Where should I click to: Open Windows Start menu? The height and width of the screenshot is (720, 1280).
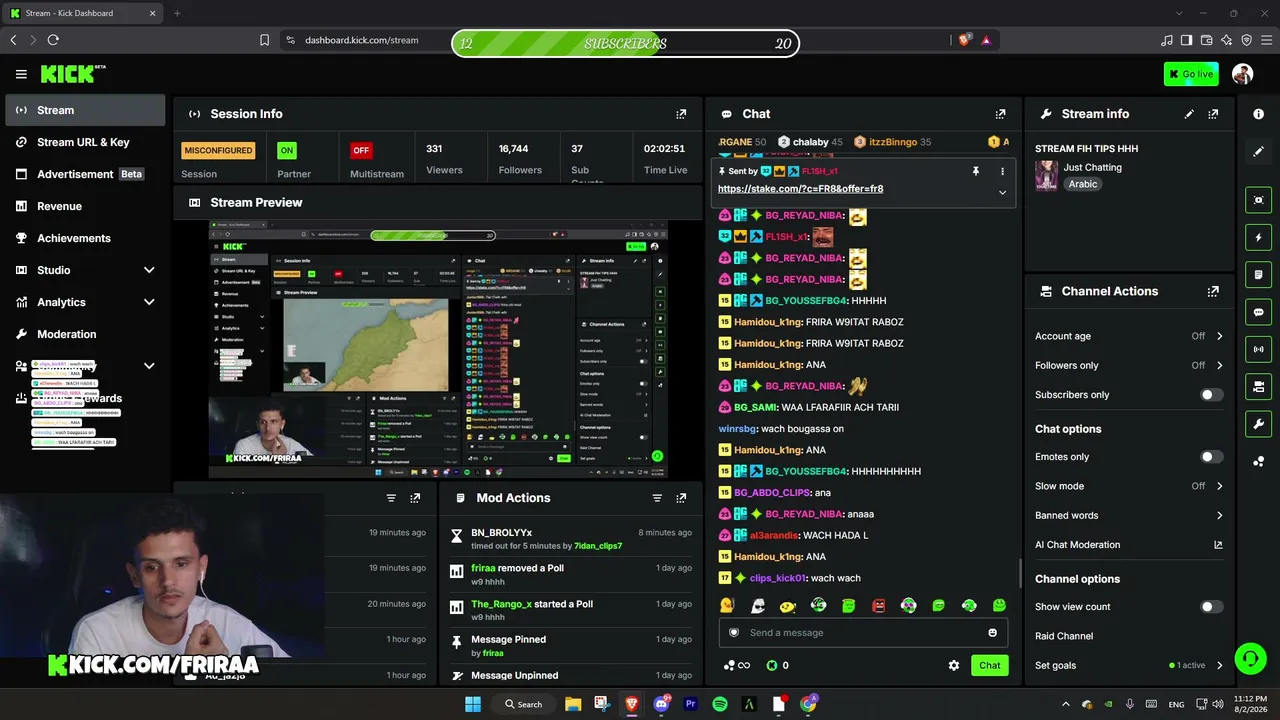point(473,704)
